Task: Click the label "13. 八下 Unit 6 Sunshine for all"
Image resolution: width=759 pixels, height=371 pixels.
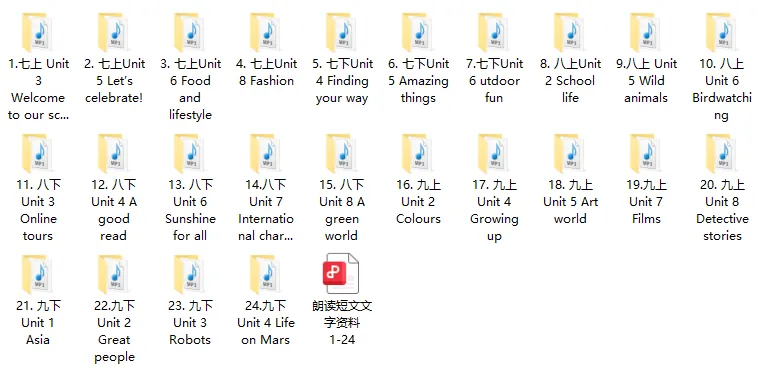Action: tap(190, 210)
